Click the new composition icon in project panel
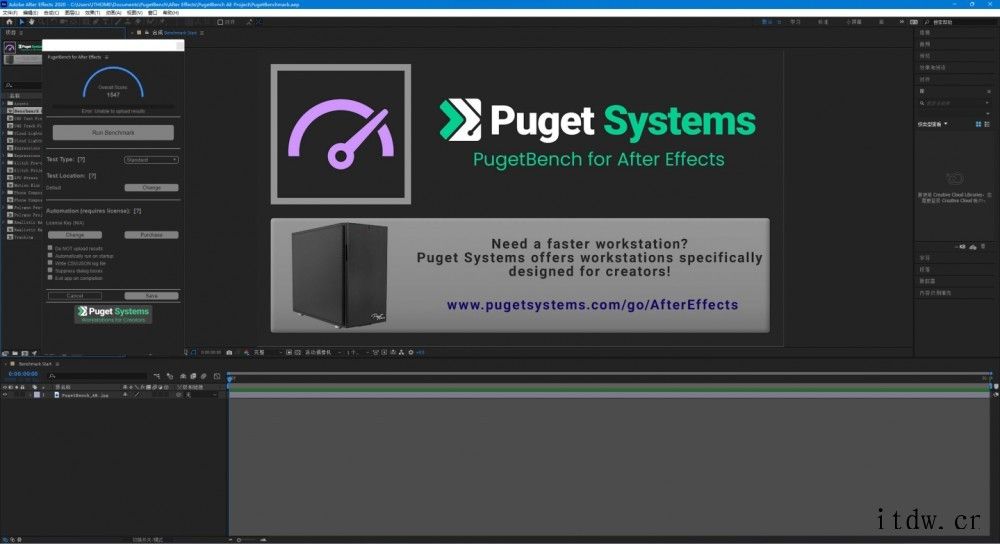Image resolution: width=1000 pixels, height=544 pixels. [x=24, y=353]
